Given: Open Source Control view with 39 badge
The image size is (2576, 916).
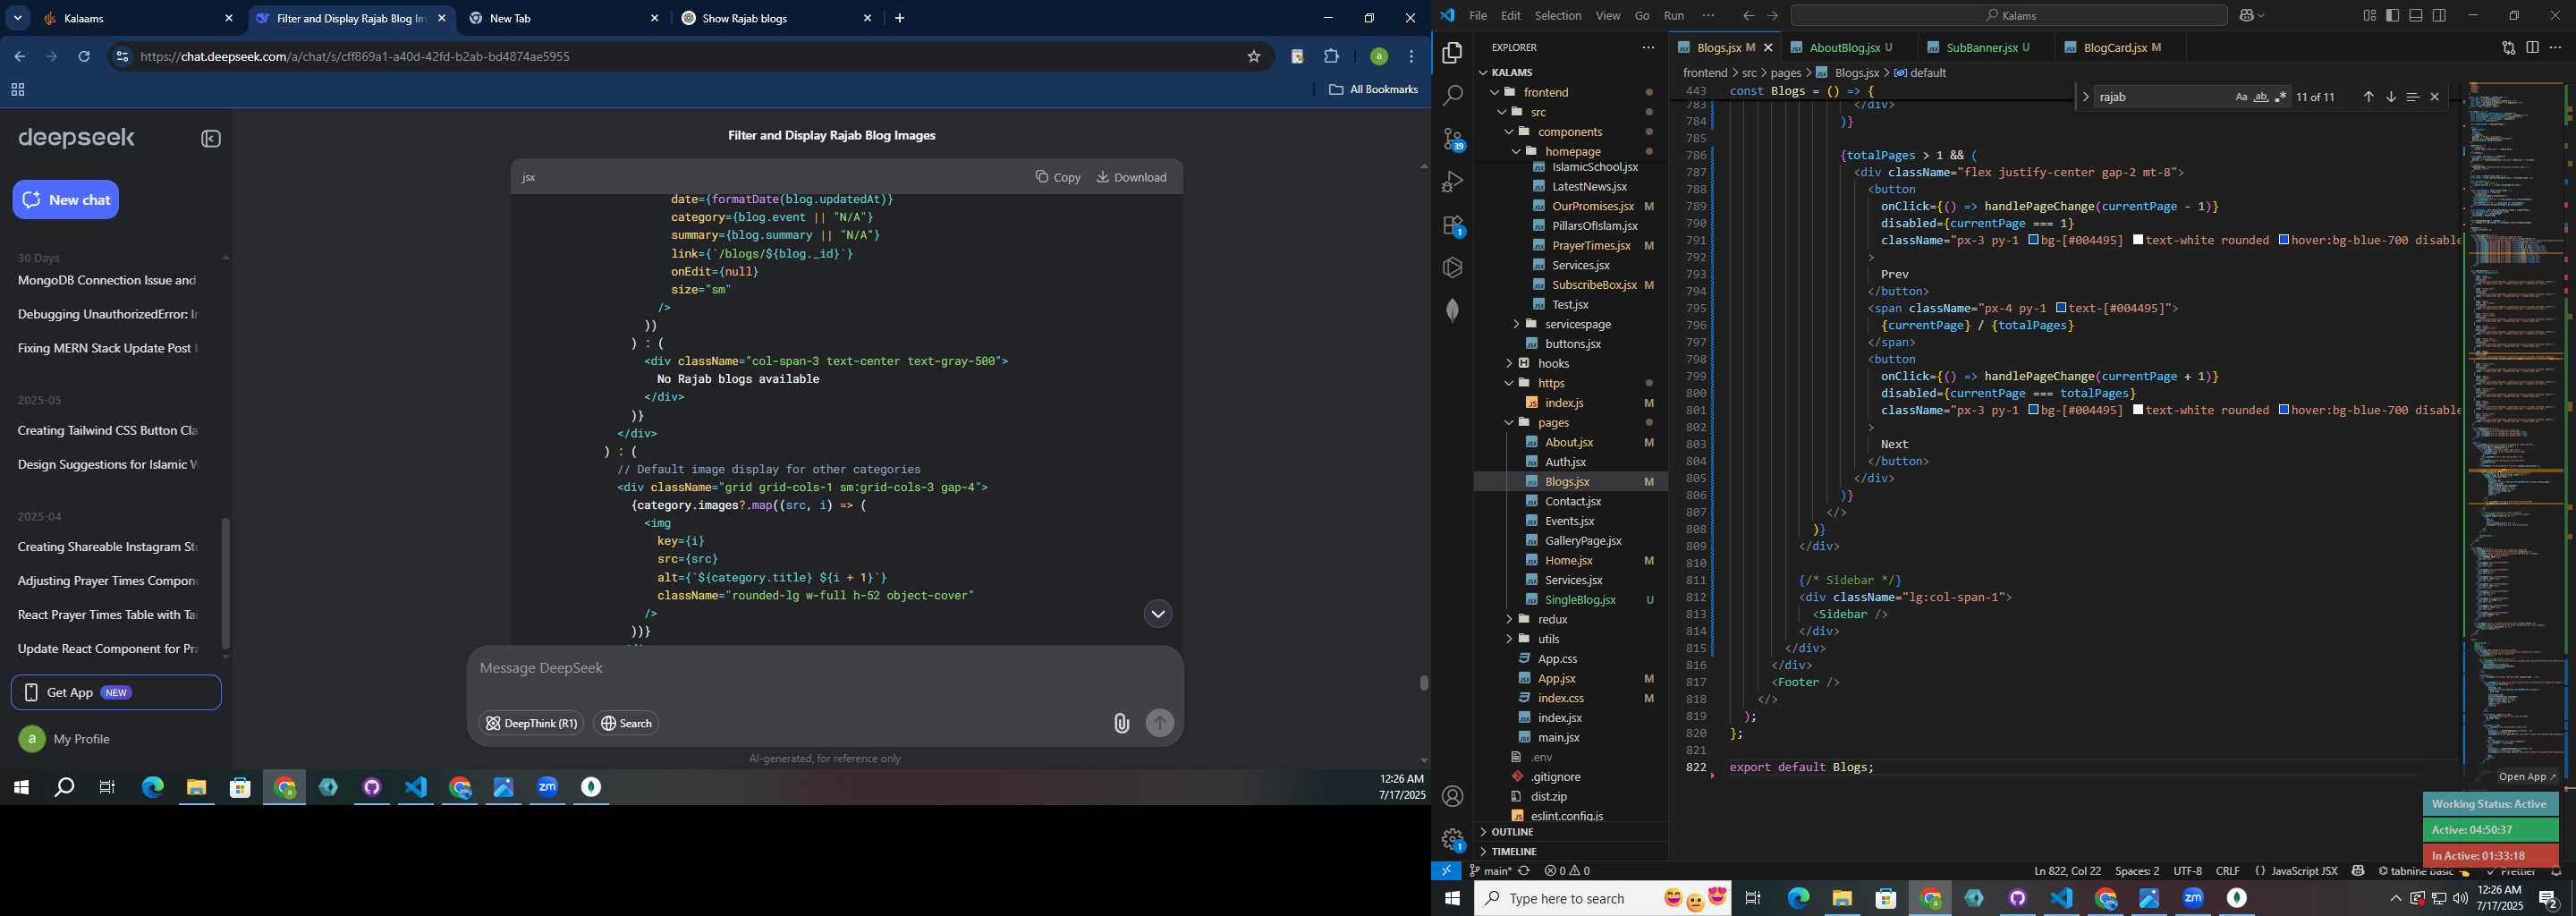Looking at the screenshot, I should 1453,139.
